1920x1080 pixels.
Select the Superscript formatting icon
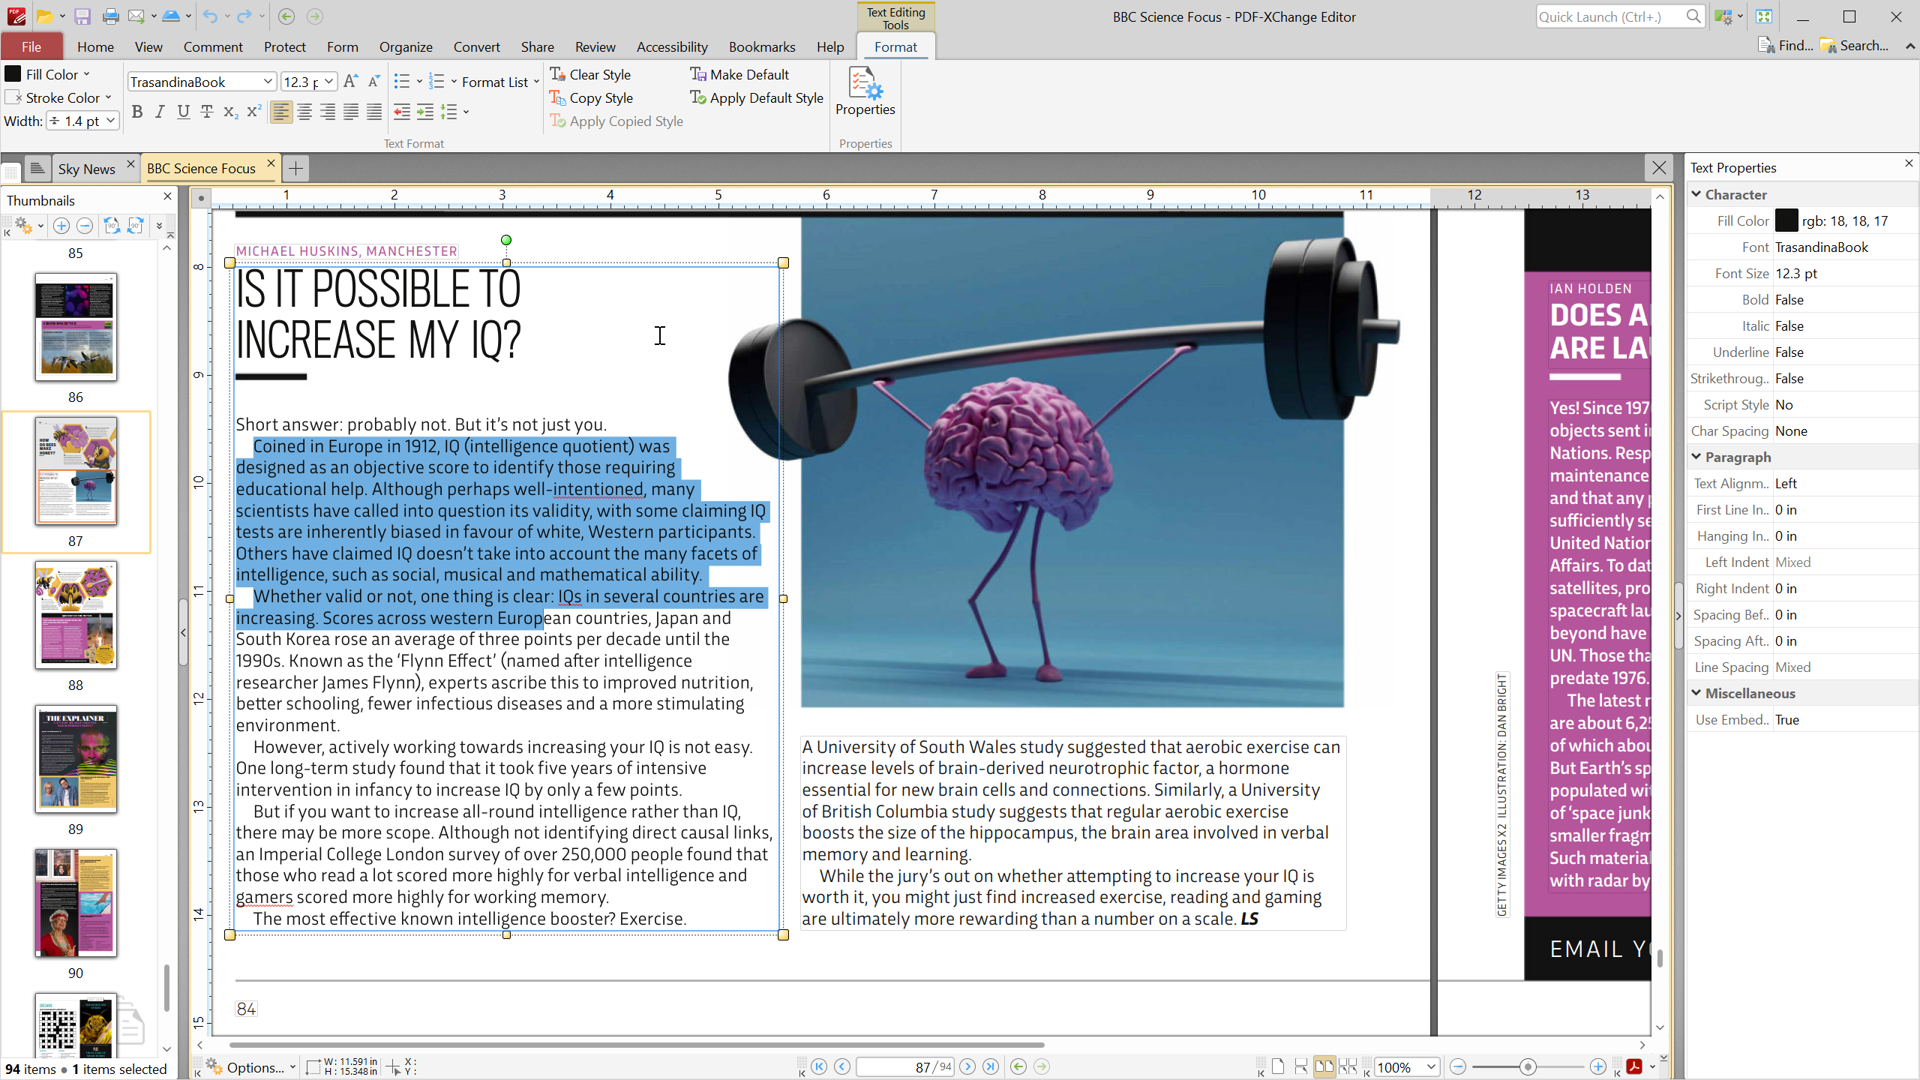pyautogui.click(x=255, y=112)
